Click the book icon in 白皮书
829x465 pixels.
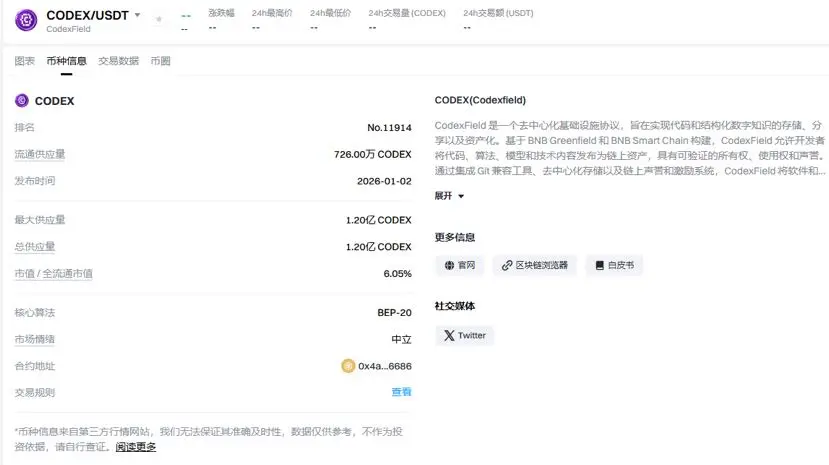tap(600, 265)
